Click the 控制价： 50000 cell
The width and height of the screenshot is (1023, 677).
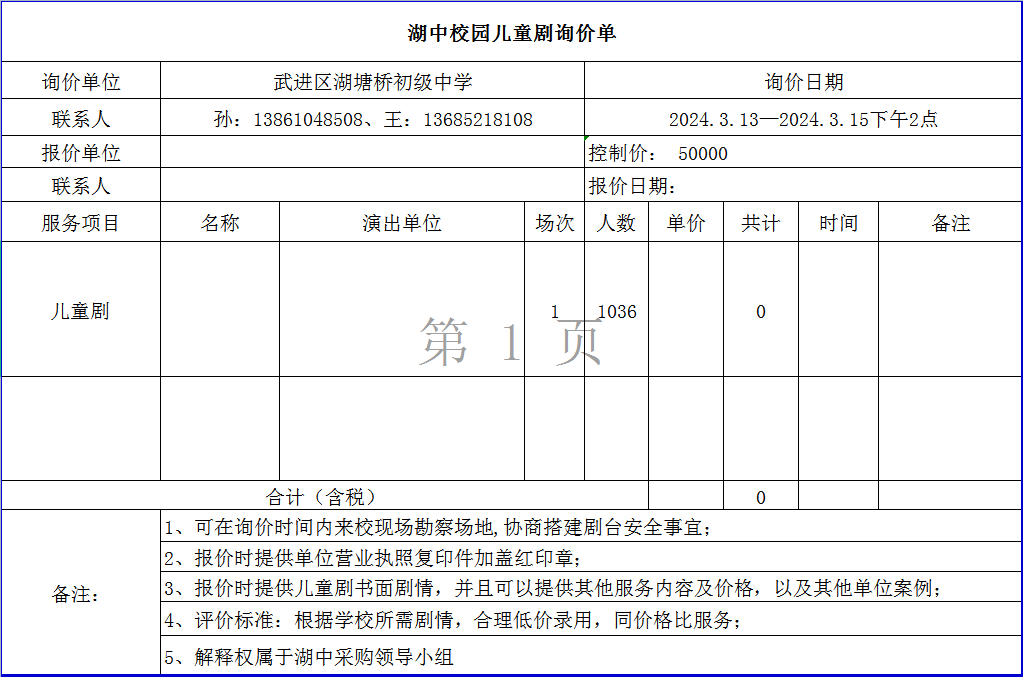(x=803, y=152)
